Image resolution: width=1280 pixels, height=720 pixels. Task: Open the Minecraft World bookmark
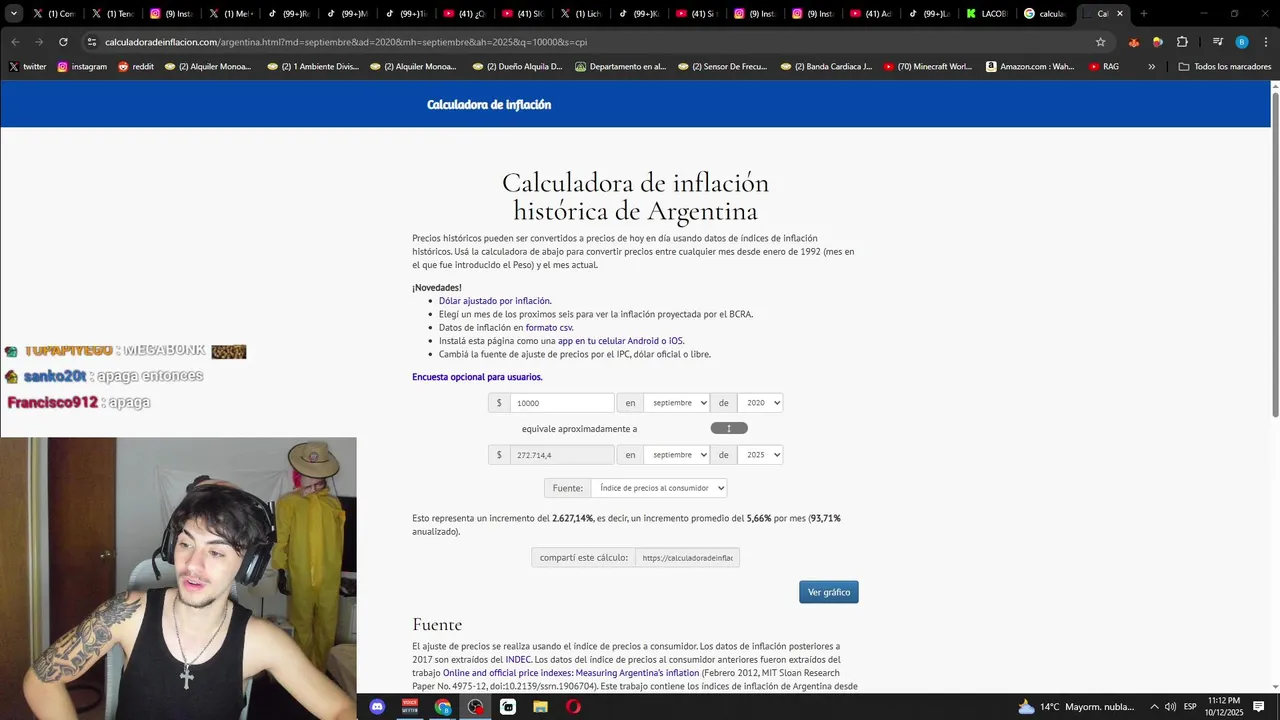pyautogui.click(x=928, y=67)
